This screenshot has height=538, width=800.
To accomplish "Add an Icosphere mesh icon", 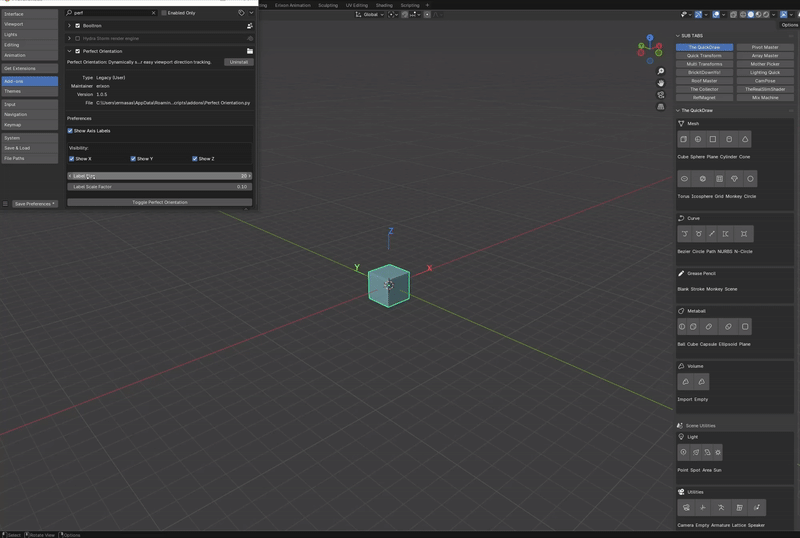I will point(703,179).
